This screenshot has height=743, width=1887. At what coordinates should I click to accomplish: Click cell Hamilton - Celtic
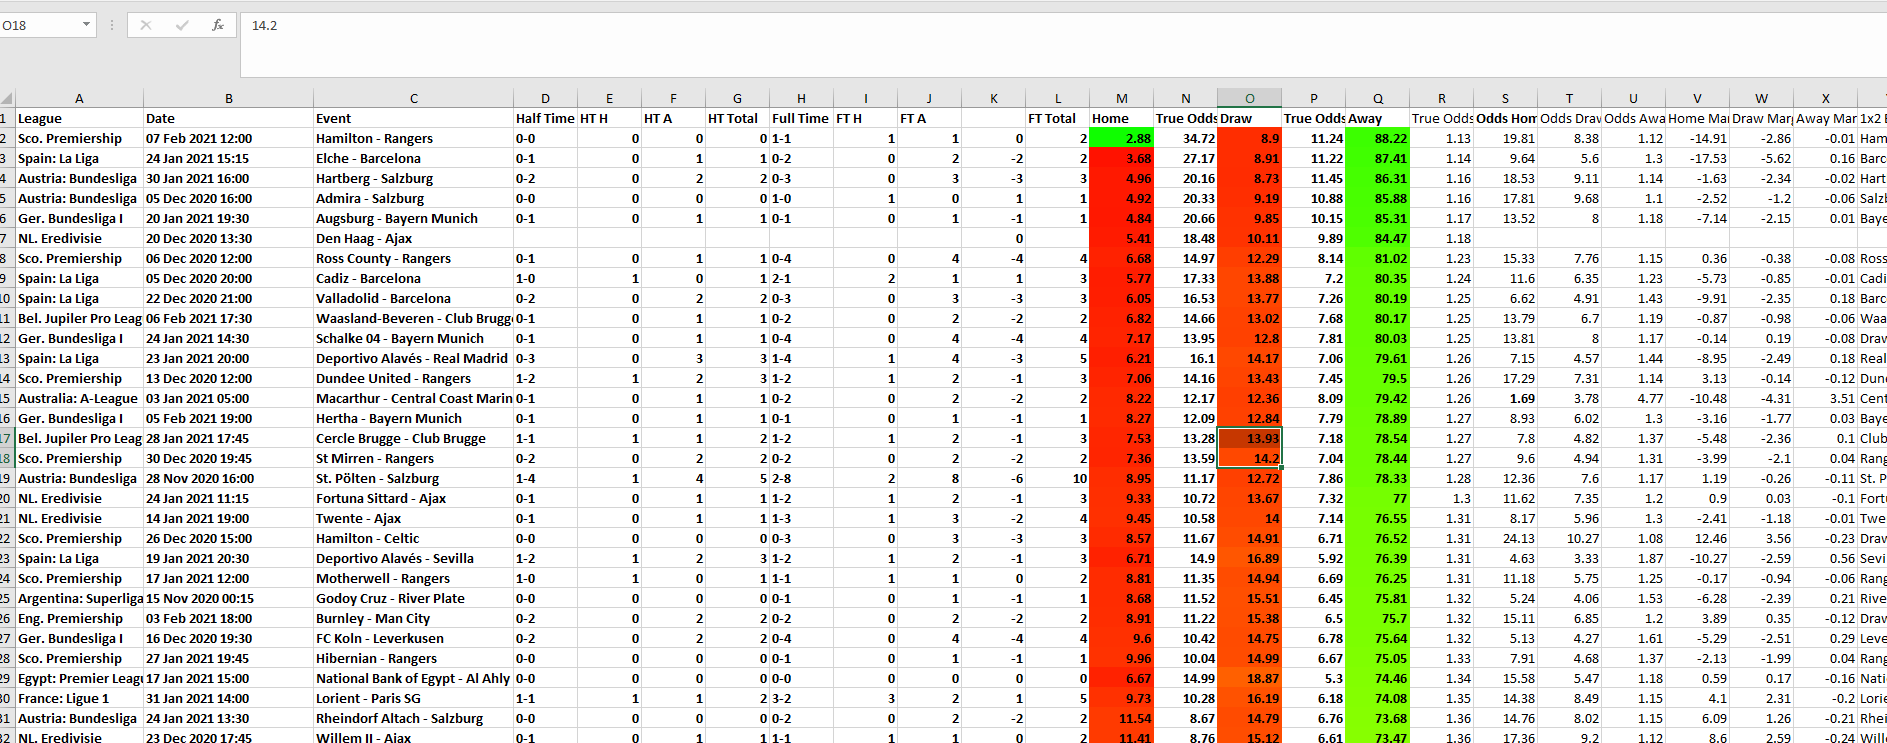(x=413, y=538)
